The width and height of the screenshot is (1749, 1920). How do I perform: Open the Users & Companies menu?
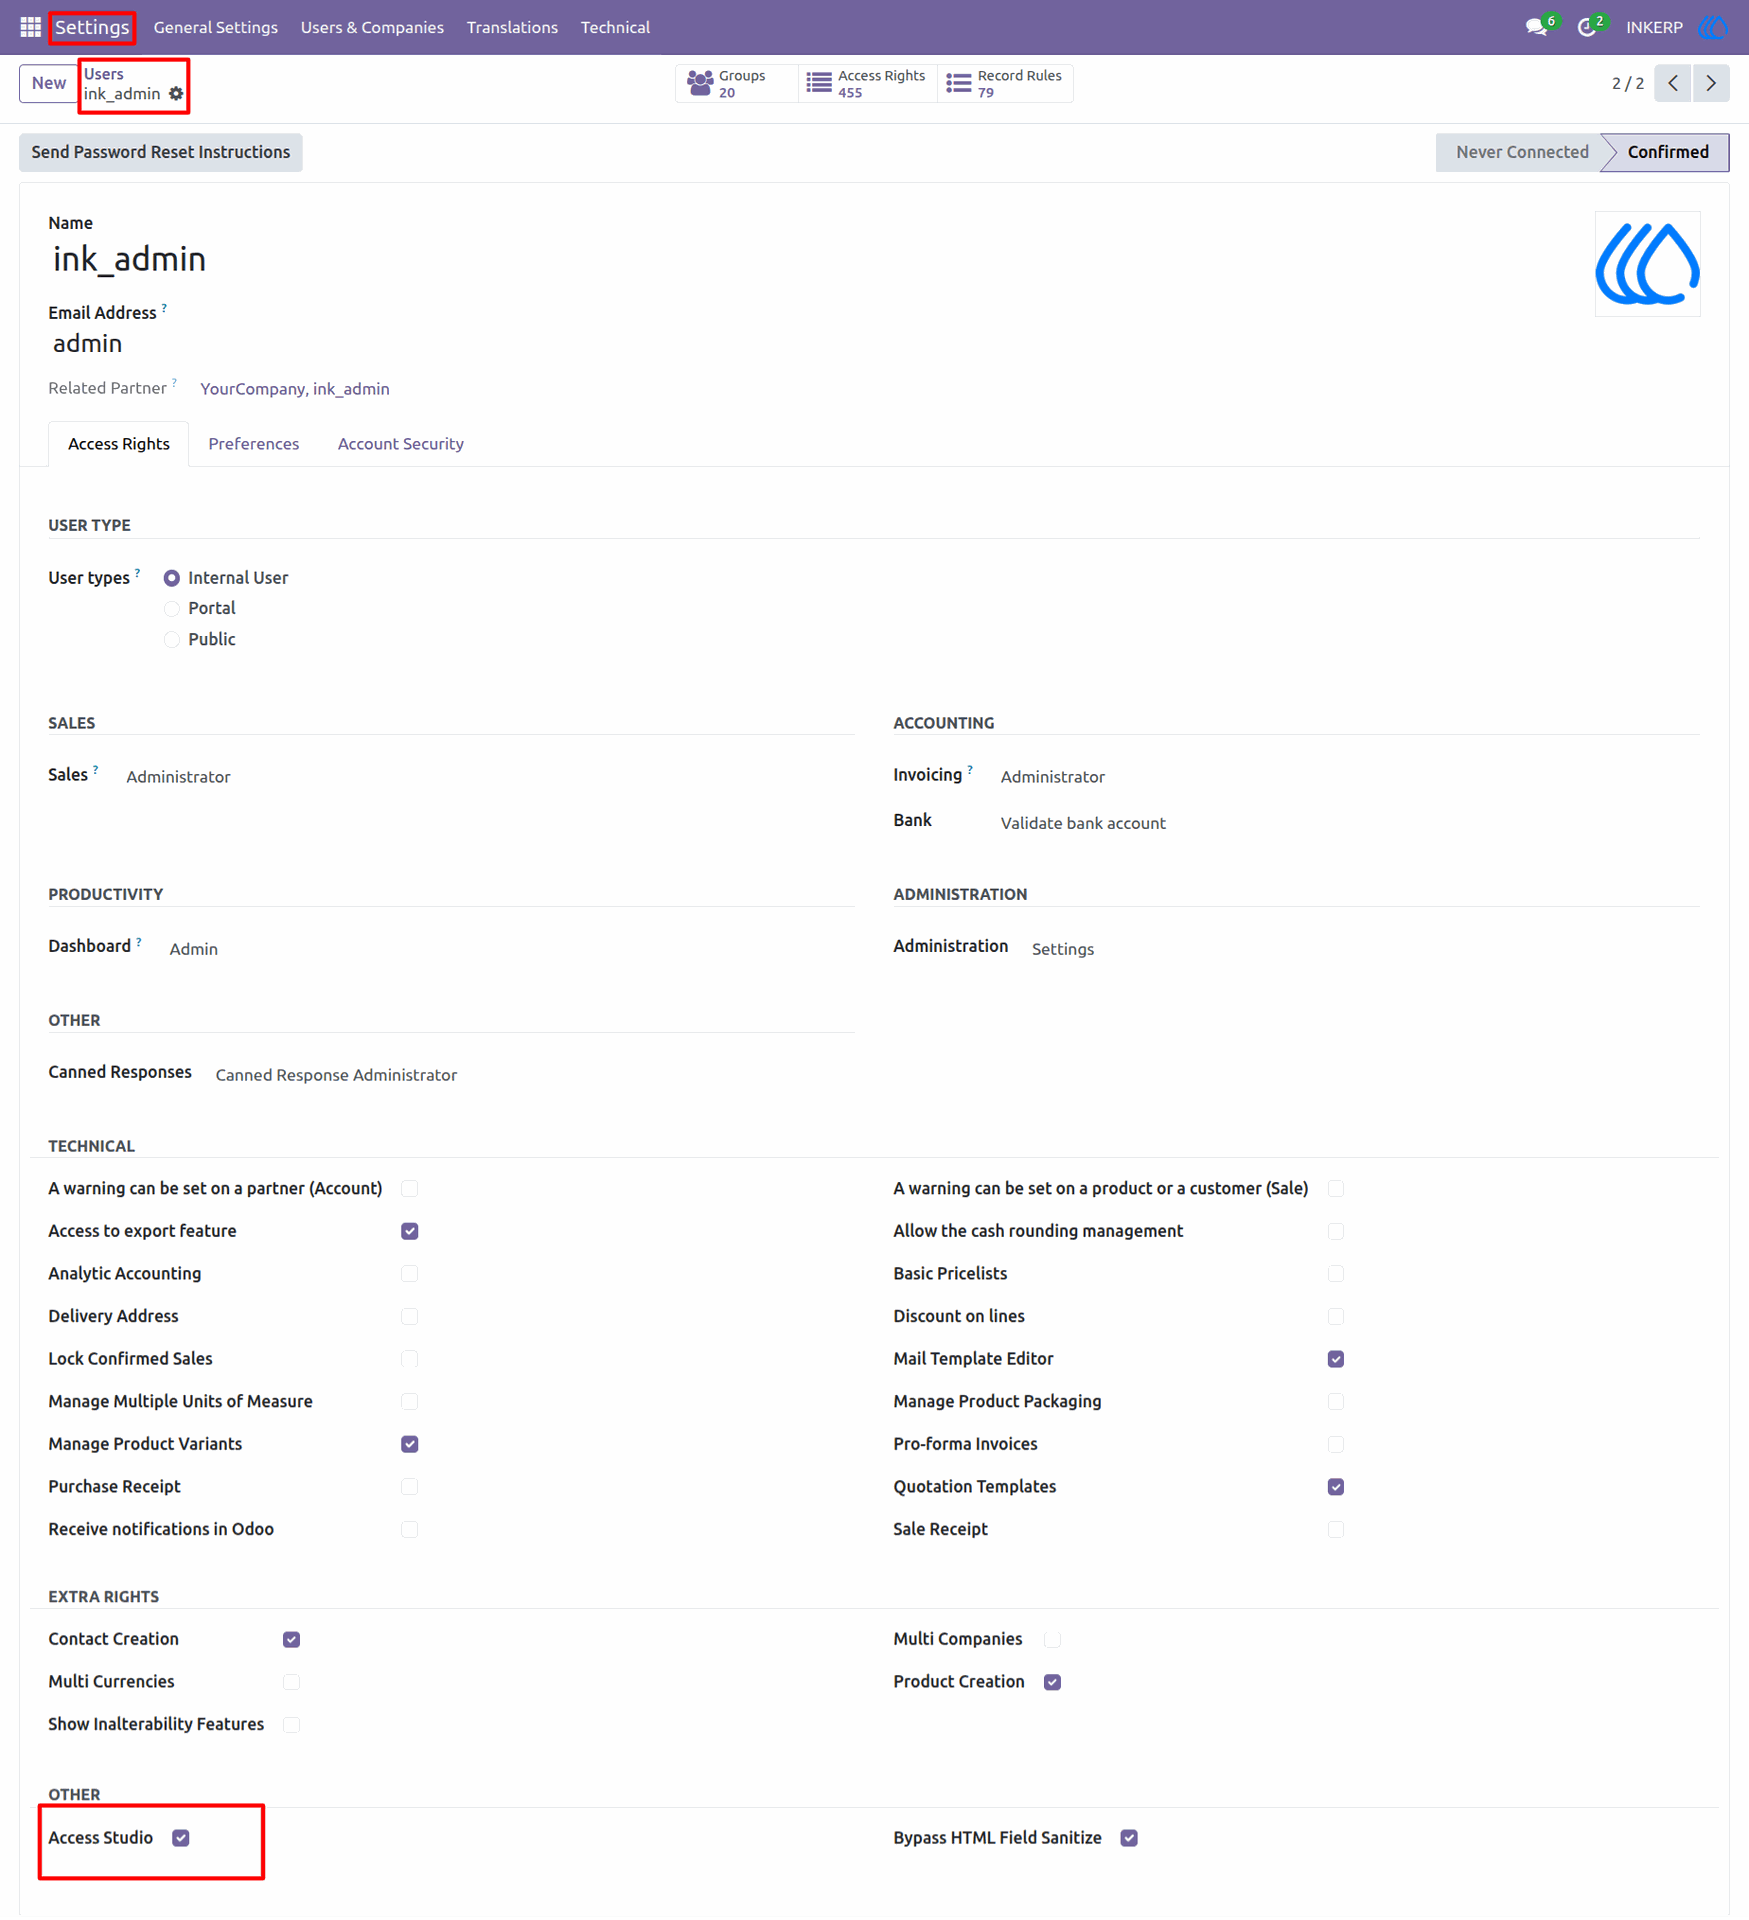click(372, 27)
